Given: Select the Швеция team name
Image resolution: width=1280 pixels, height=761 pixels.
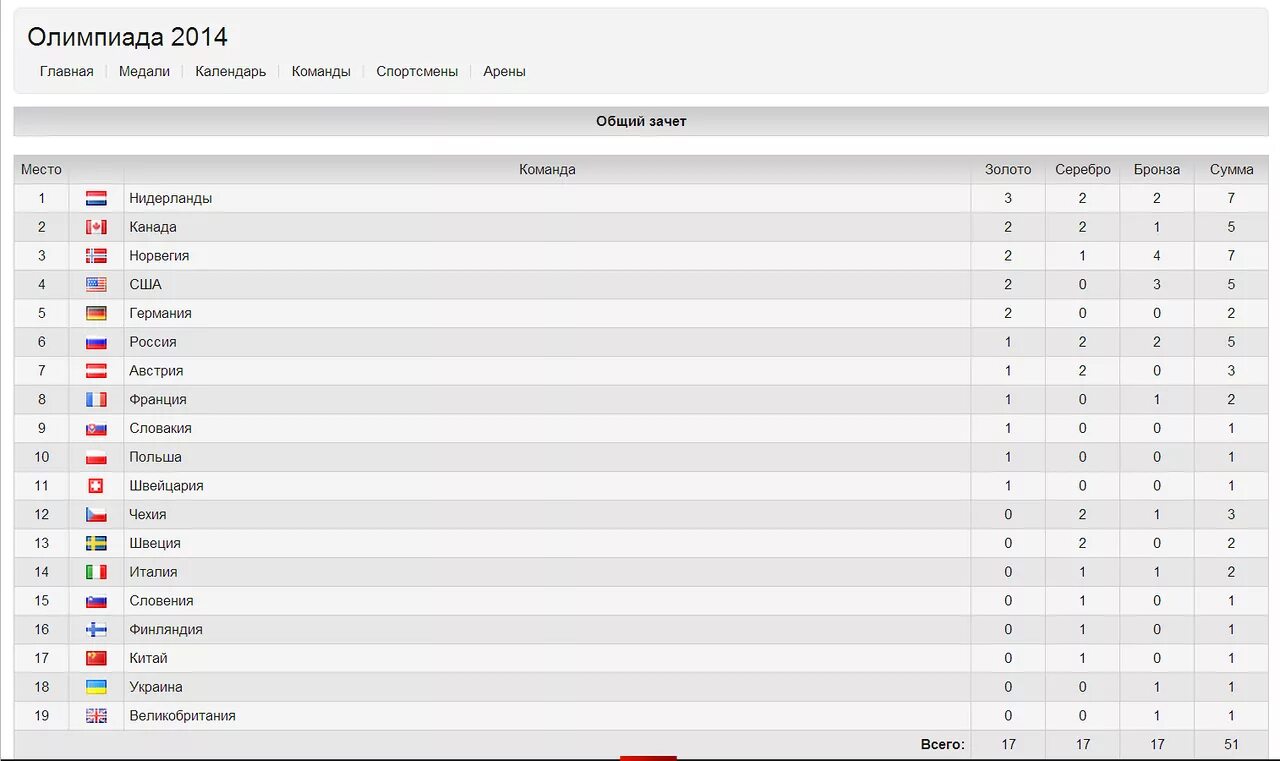Looking at the screenshot, I should [x=155, y=543].
